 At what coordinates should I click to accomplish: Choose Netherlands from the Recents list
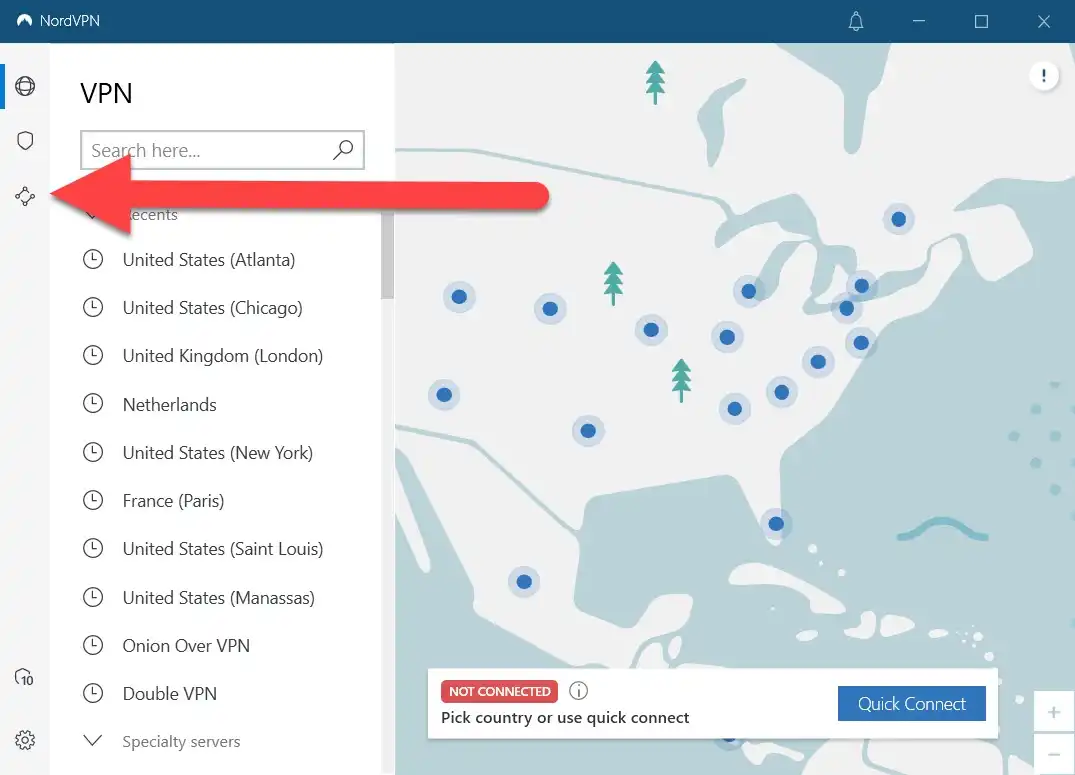pos(169,404)
